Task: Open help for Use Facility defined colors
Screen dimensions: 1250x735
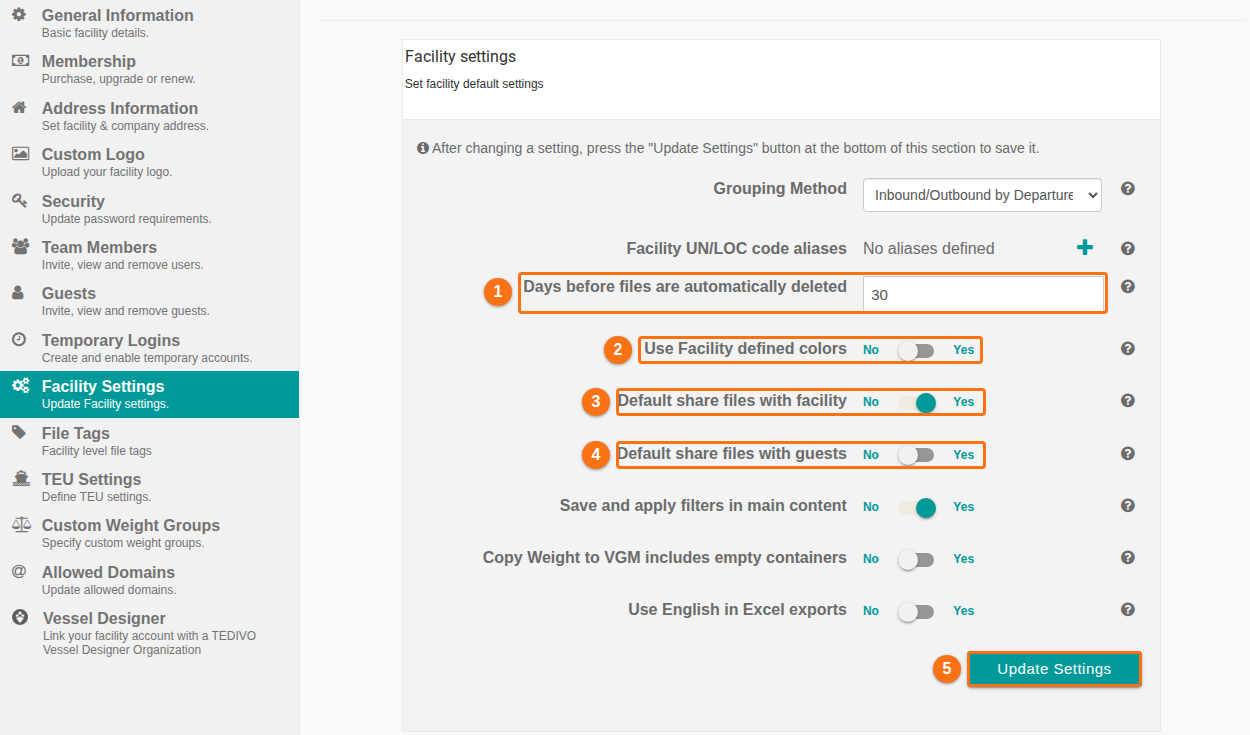Action: coord(1128,348)
